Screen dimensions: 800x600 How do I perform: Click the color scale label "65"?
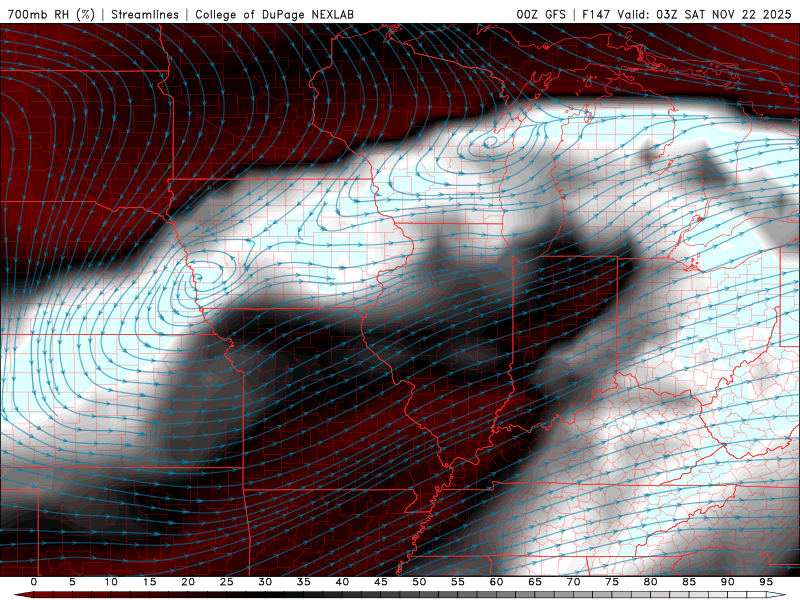pos(535,582)
